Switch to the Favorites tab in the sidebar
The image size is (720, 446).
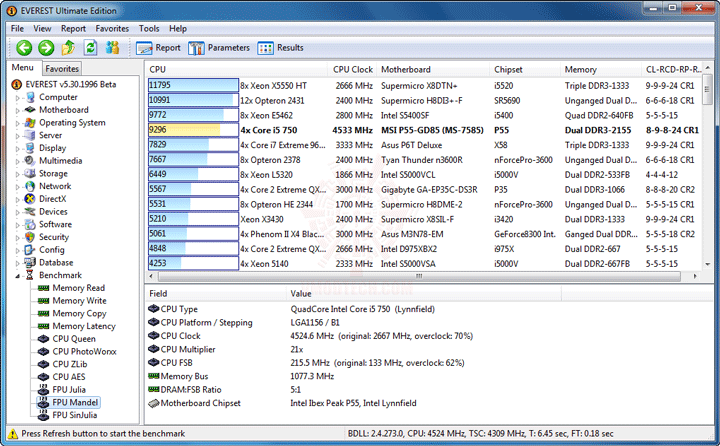pyautogui.click(x=62, y=68)
